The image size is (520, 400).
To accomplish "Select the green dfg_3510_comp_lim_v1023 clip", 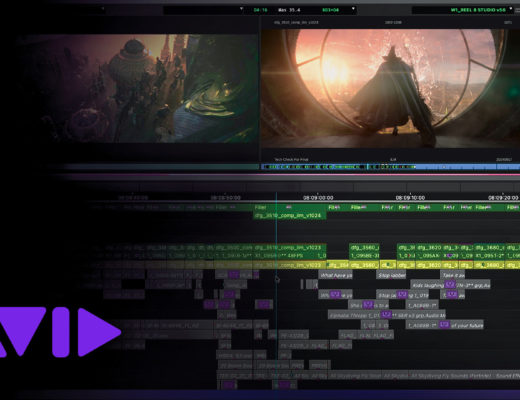I will 289,248.
